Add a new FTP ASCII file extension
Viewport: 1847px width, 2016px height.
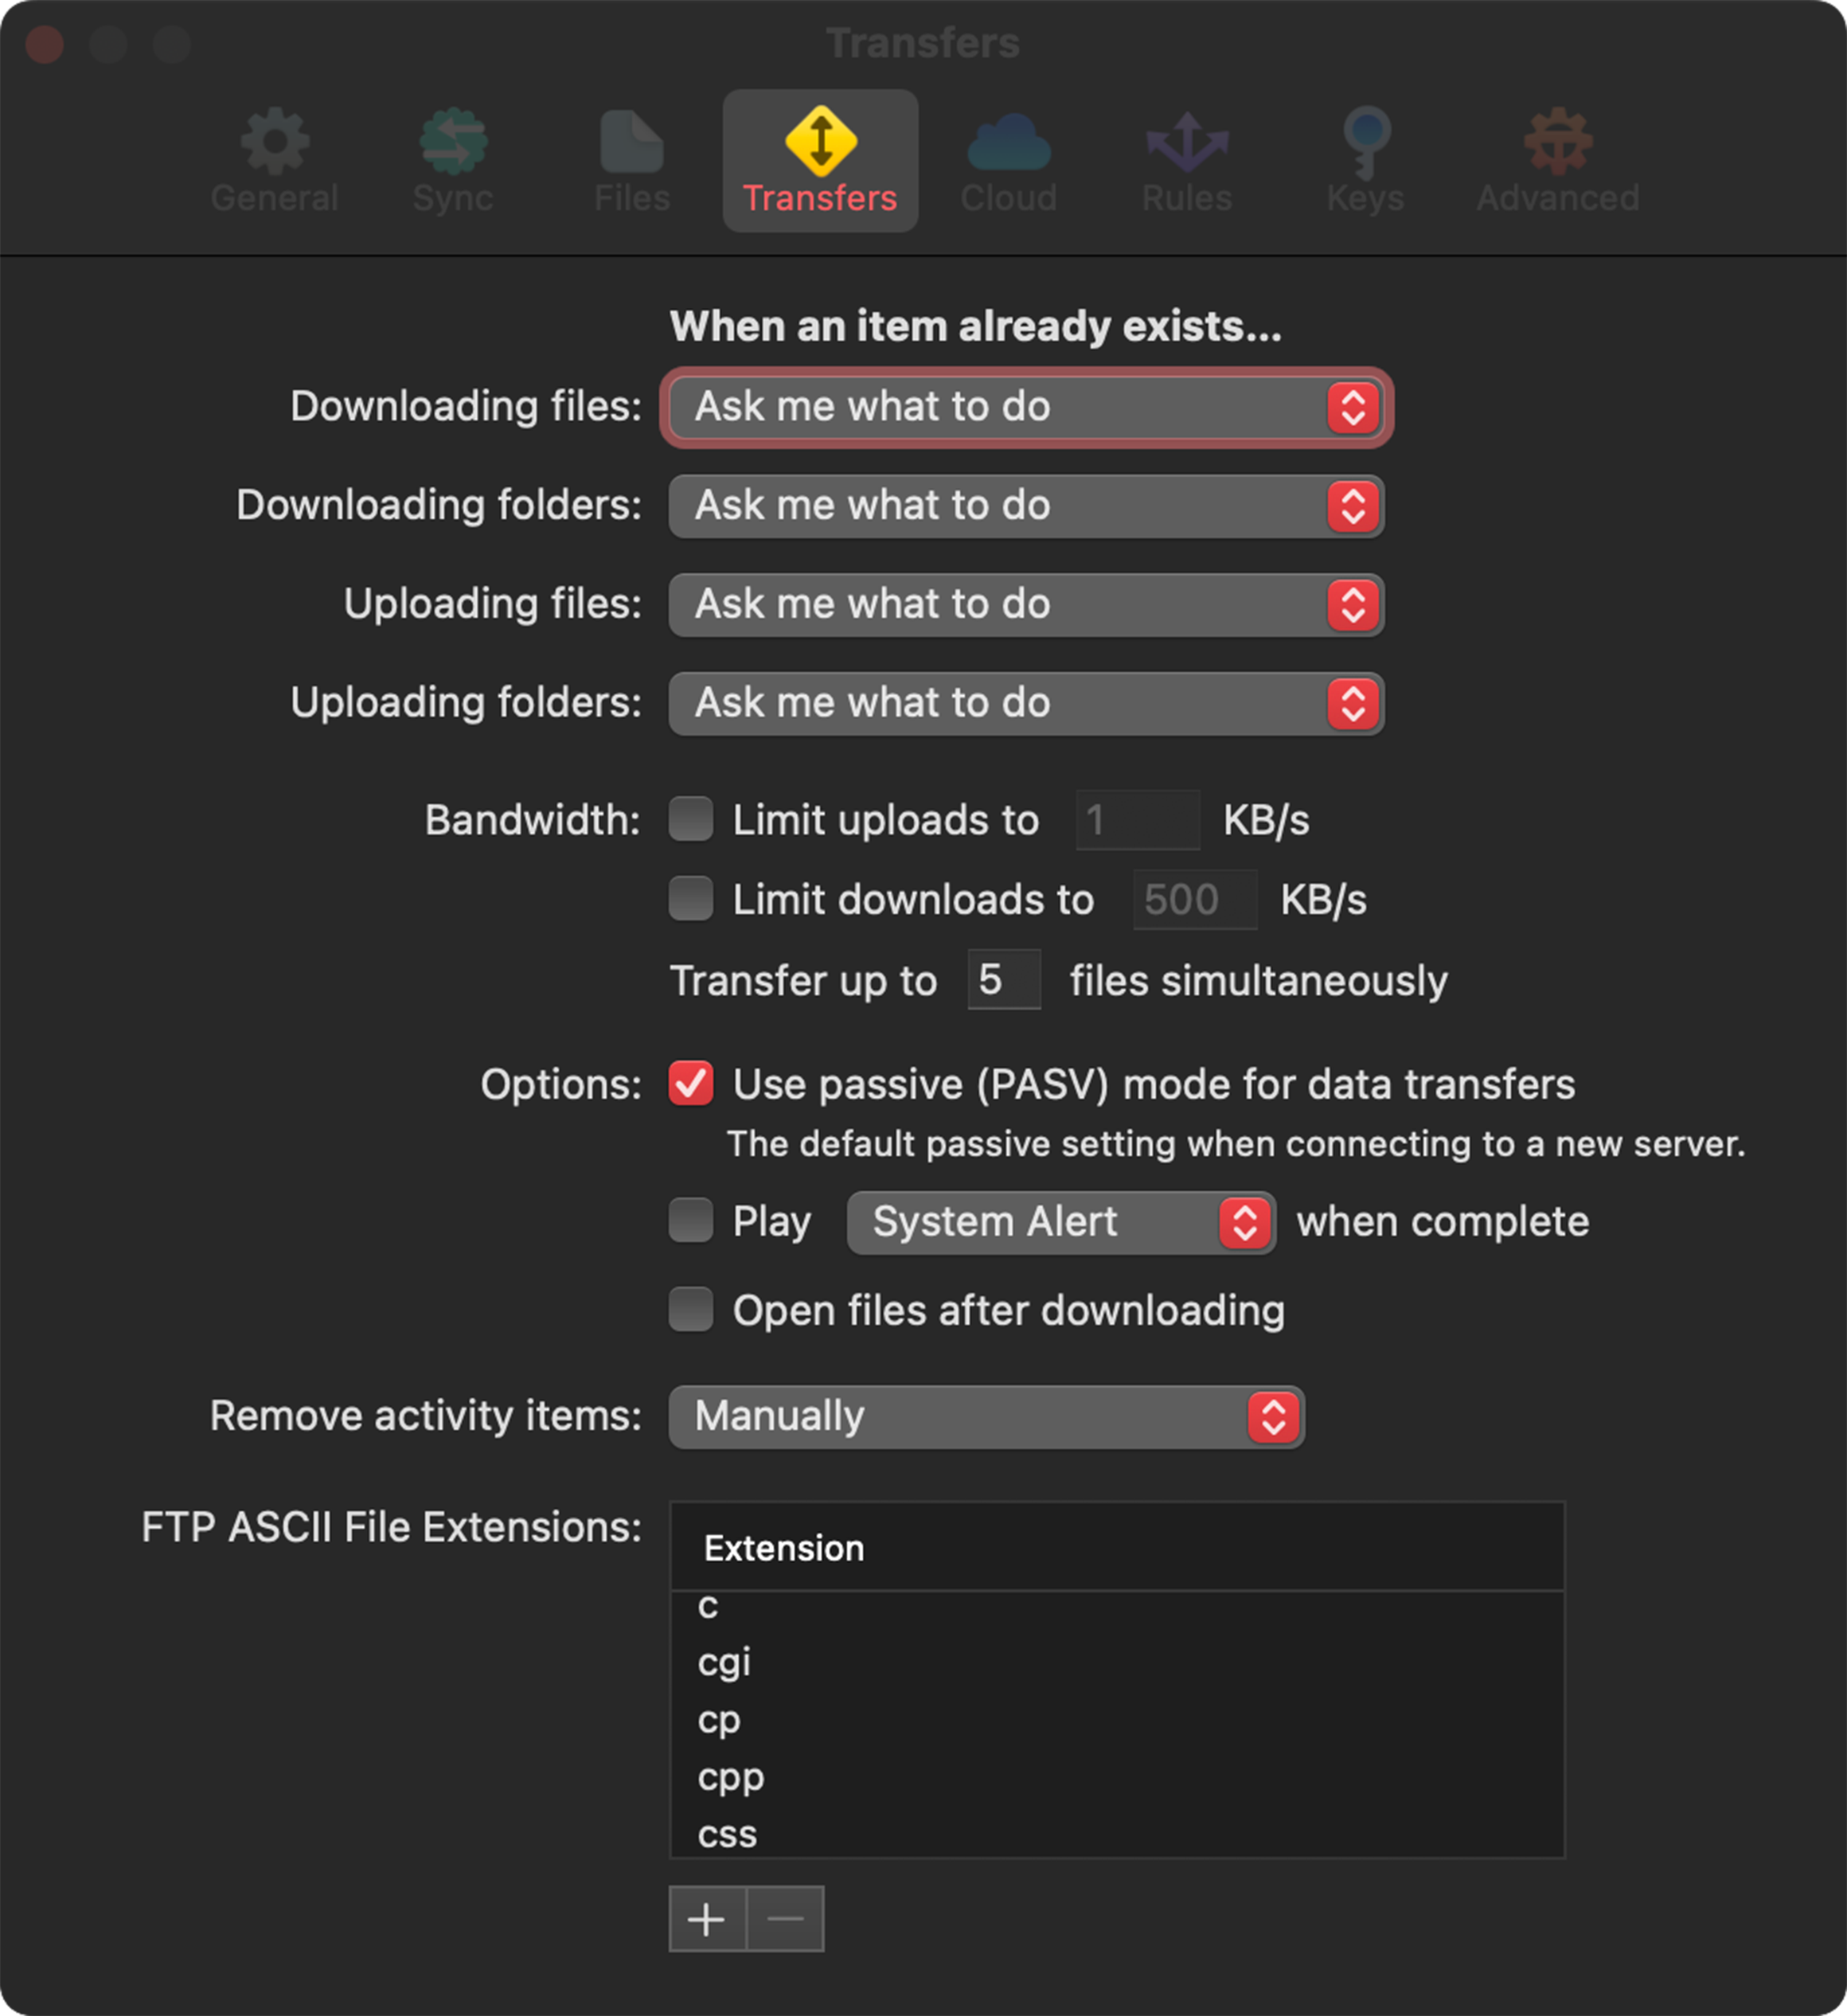tap(707, 1918)
